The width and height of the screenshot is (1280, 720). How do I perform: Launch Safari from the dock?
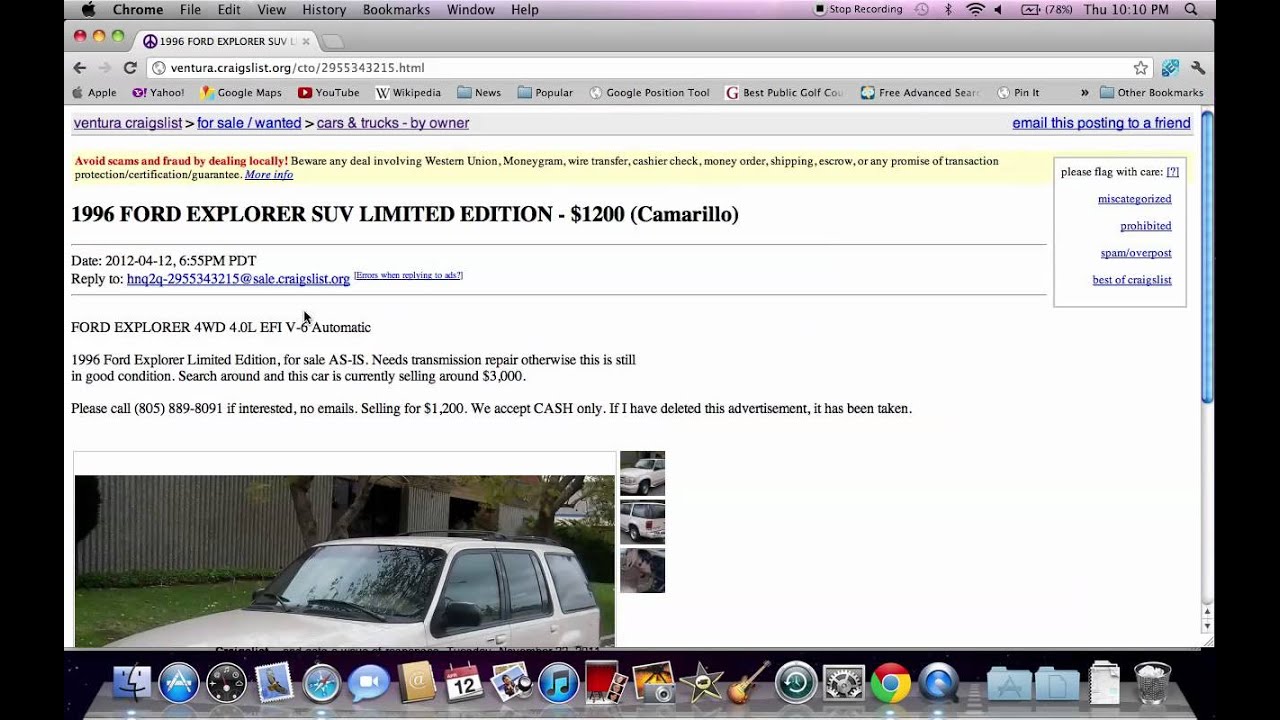(321, 684)
